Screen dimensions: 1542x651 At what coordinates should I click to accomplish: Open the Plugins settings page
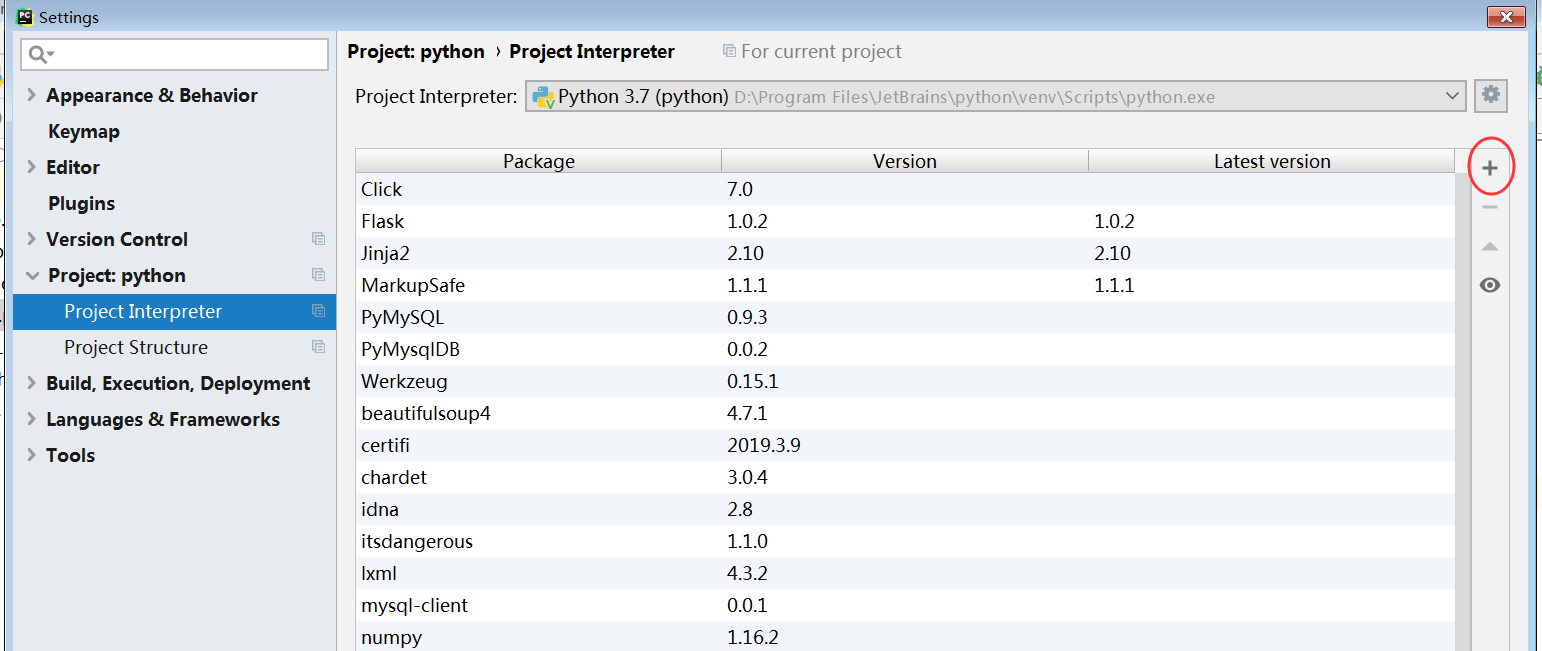coord(80,203)
